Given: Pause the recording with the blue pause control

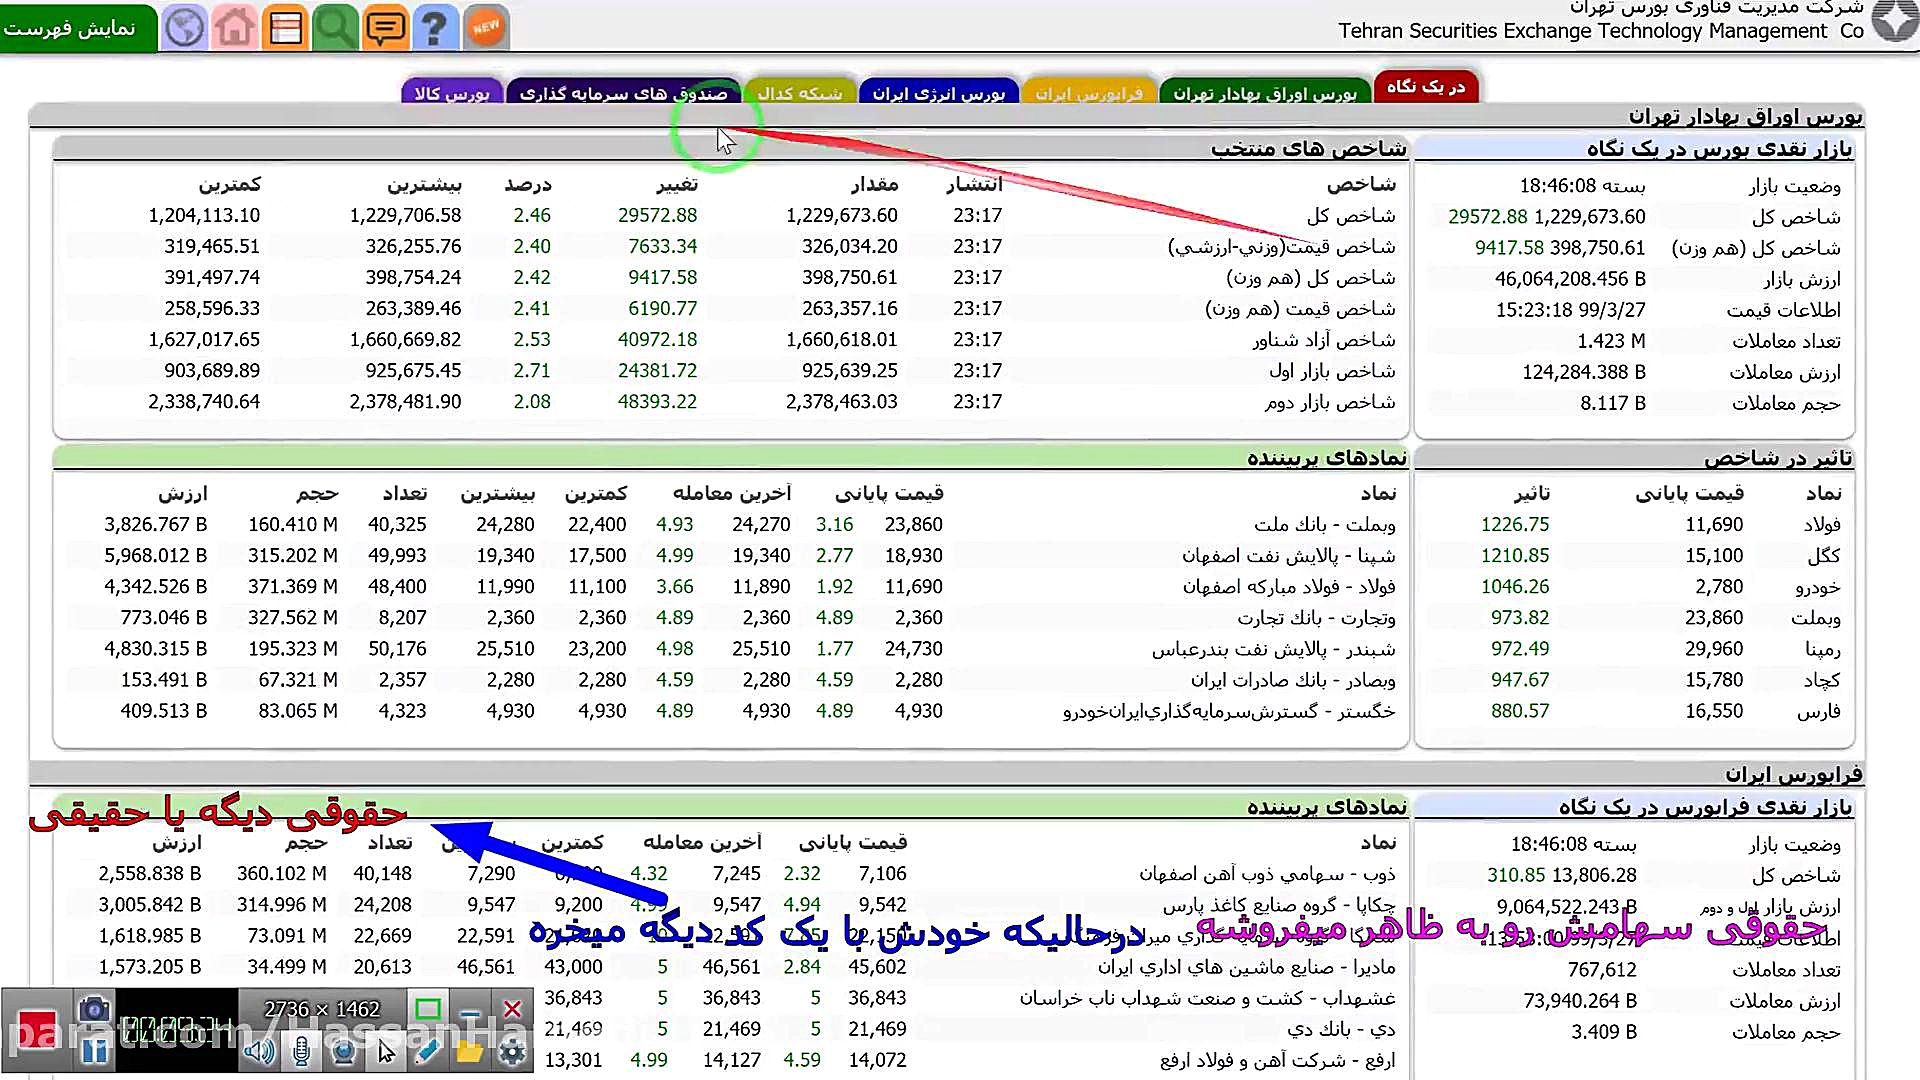Looking at the screenshot, I should click(x=94, y=1051).
